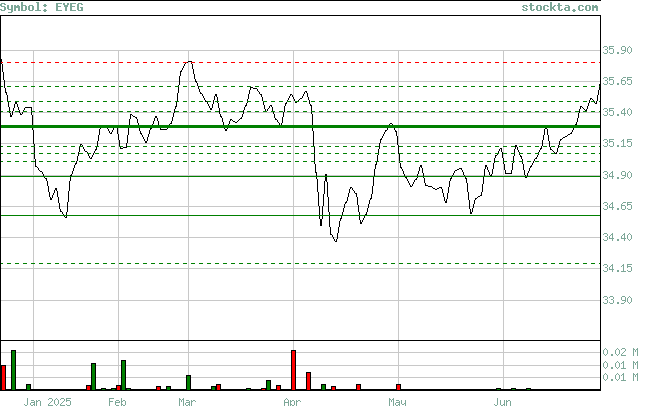Click the May date axis label
Screen dimensions: 655x406
(397, 402)
